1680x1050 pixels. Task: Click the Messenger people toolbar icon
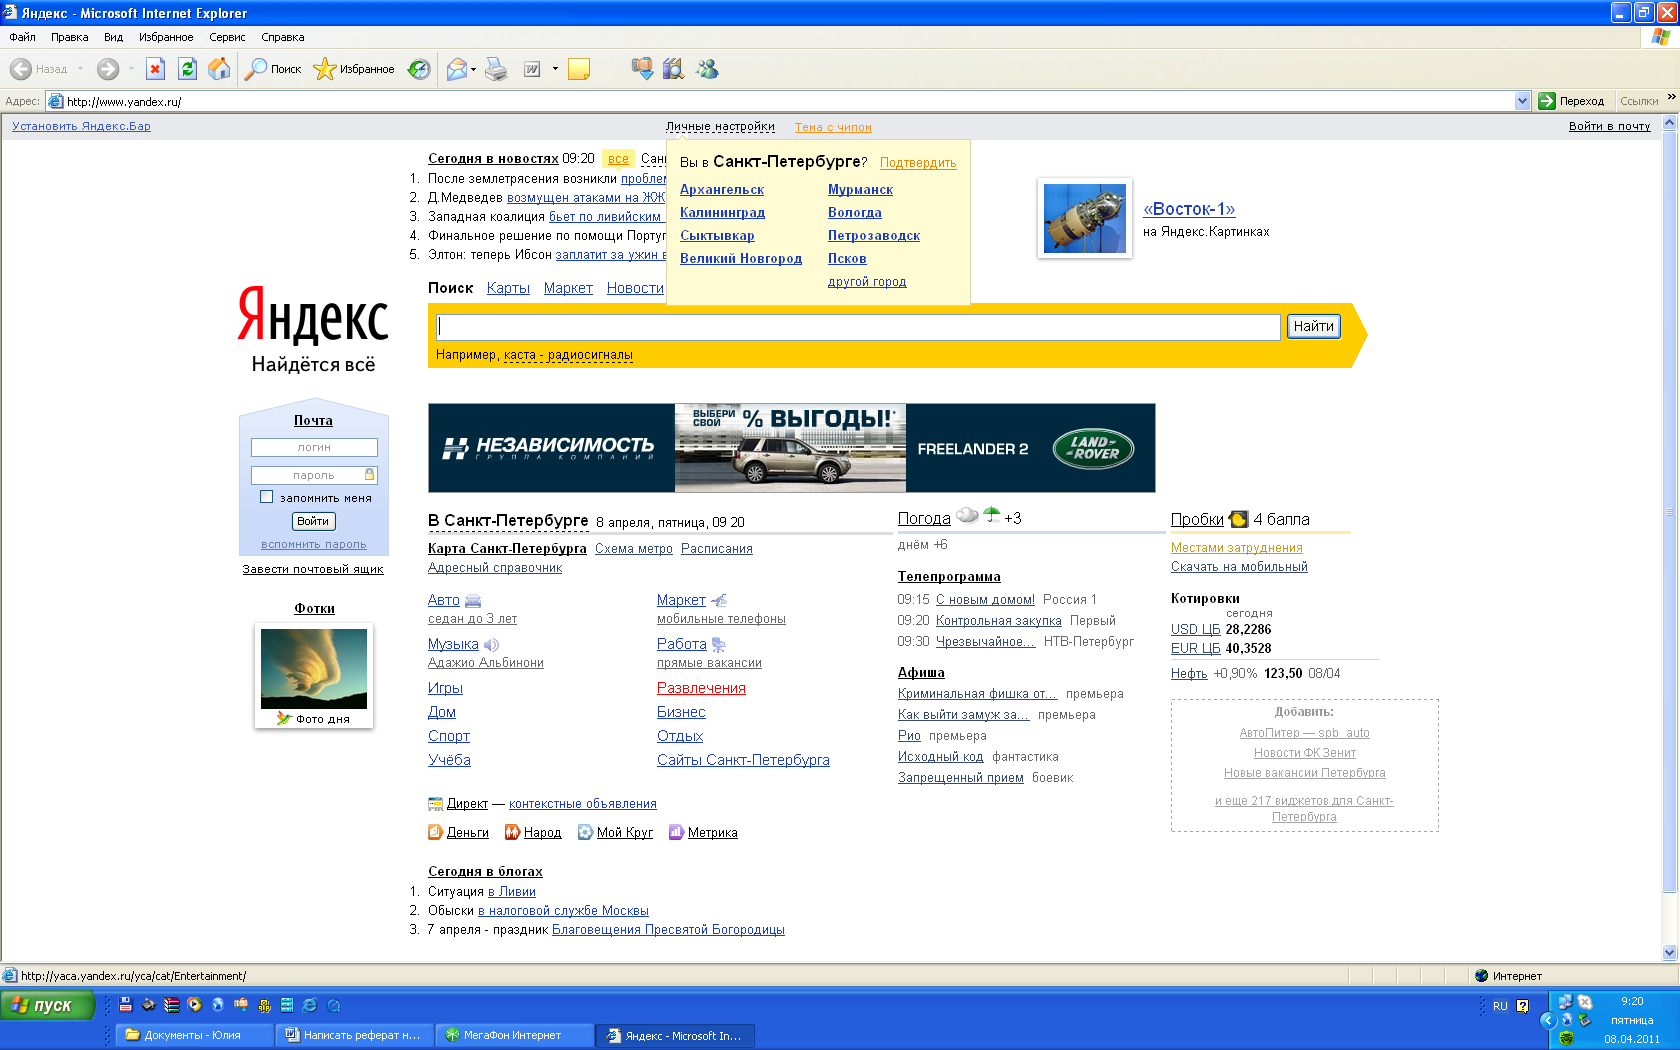707,69
